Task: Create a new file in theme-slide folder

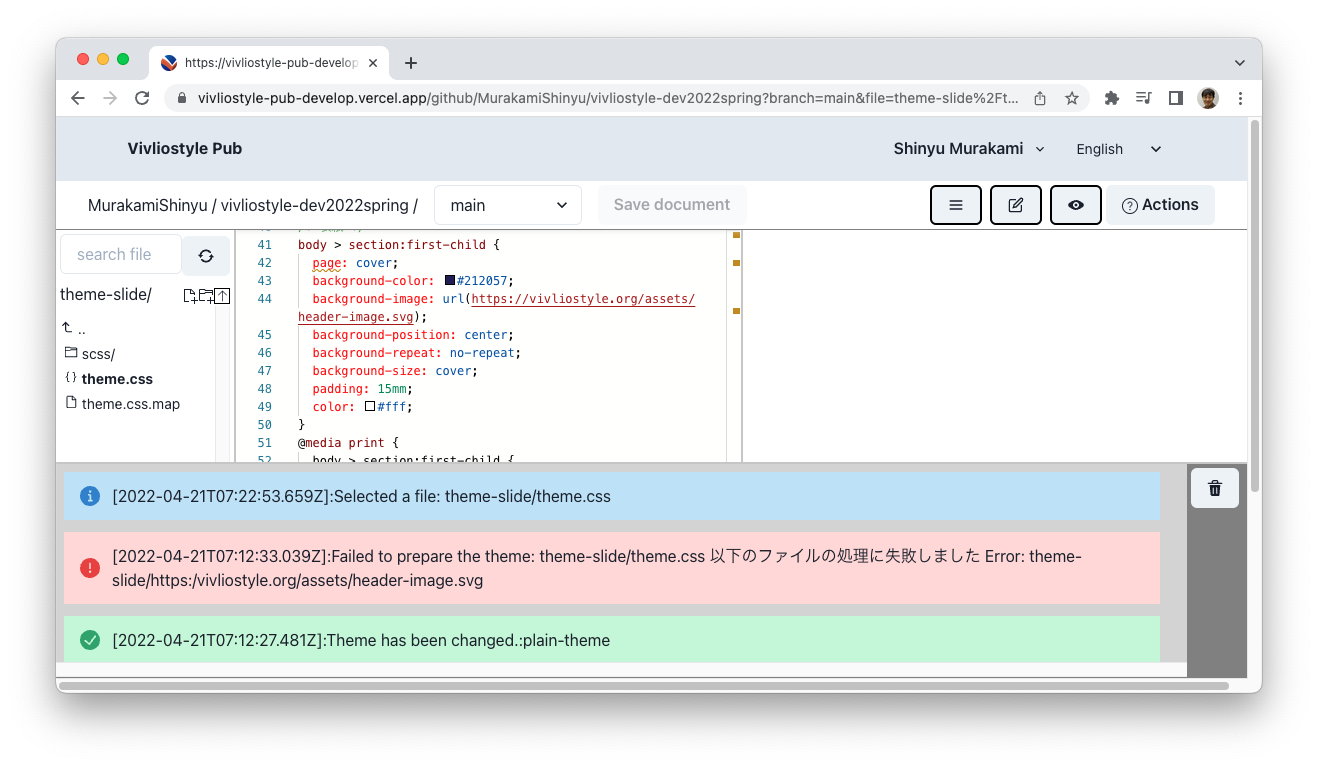Action: (188, 296)
